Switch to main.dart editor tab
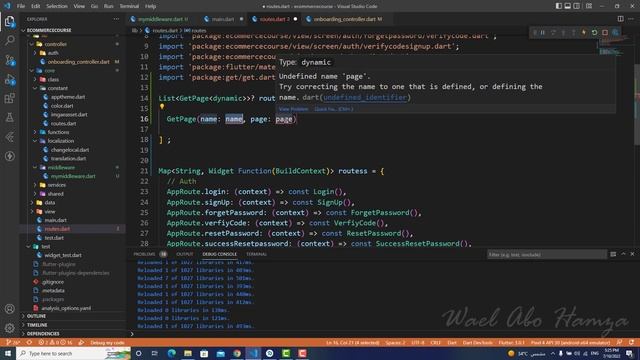 point(223,19)
